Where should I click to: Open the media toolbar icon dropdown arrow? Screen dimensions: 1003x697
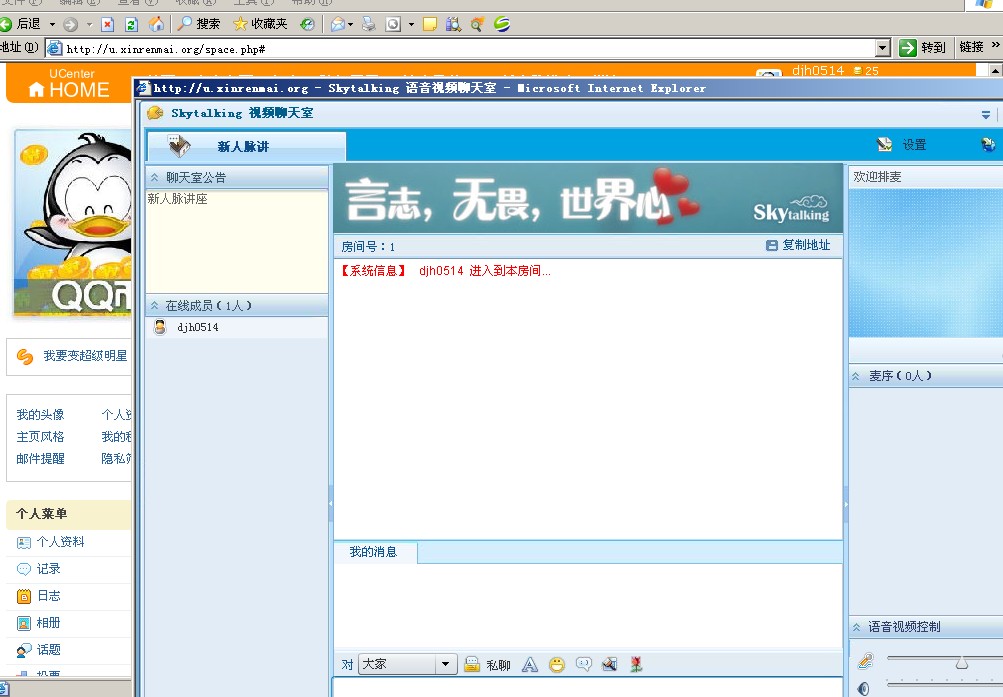[x=411, y=24]
